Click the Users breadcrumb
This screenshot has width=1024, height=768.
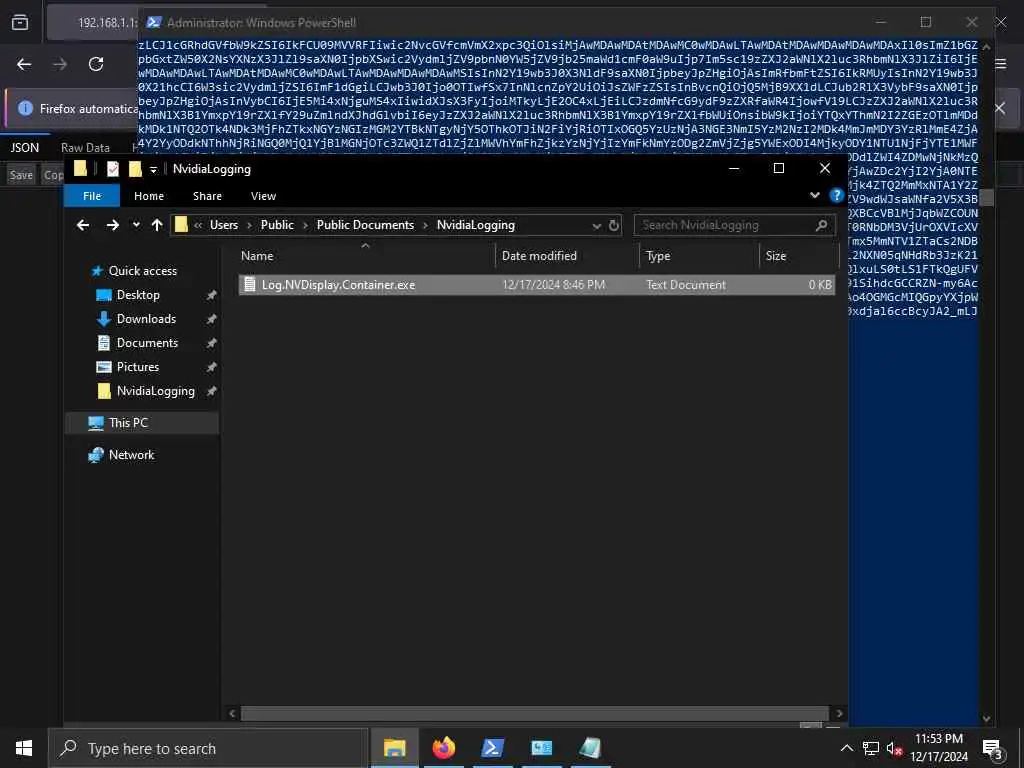[224, 225]
